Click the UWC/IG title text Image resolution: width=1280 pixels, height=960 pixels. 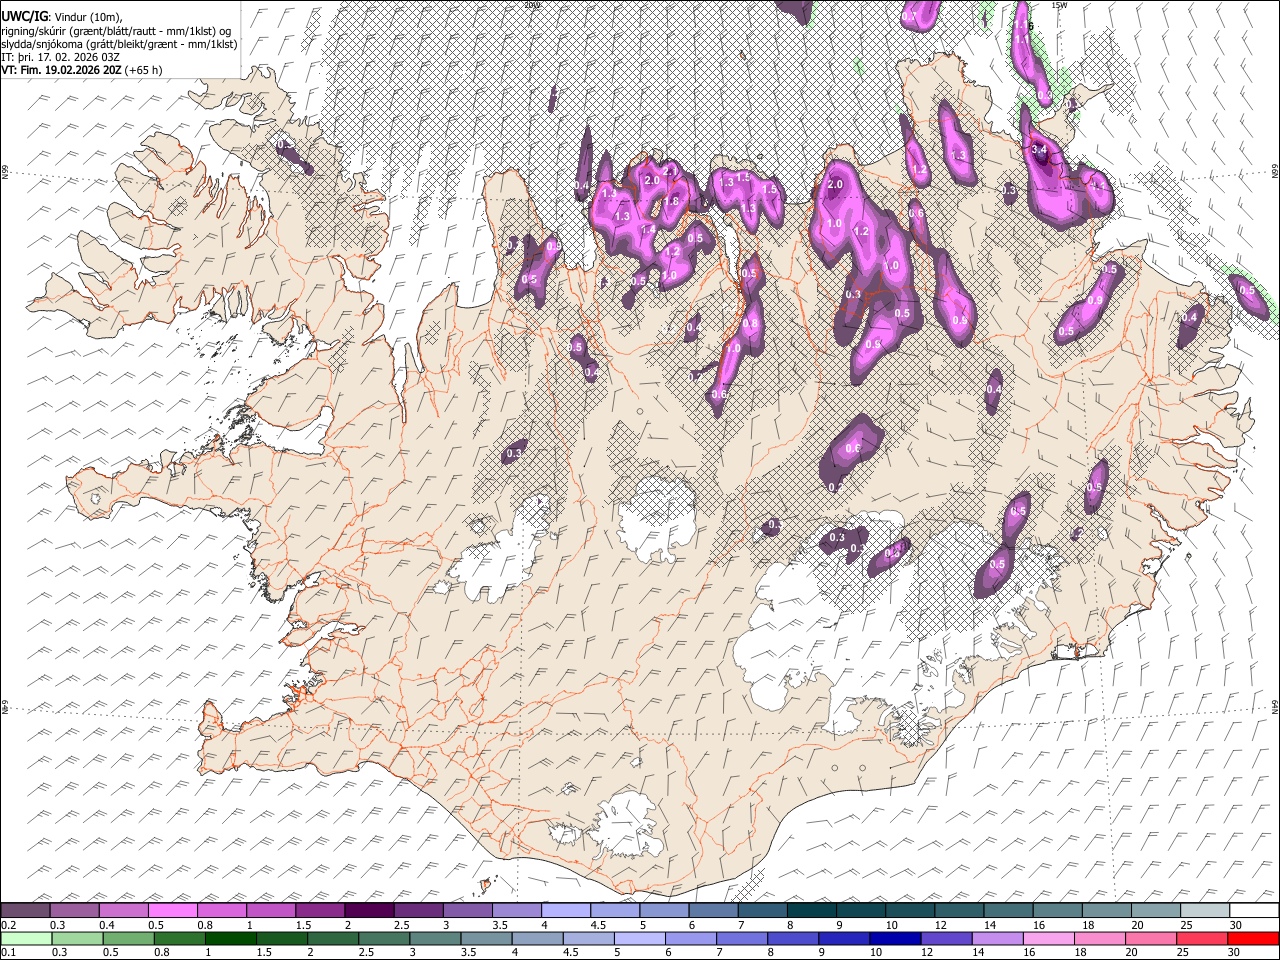[24, 16]
